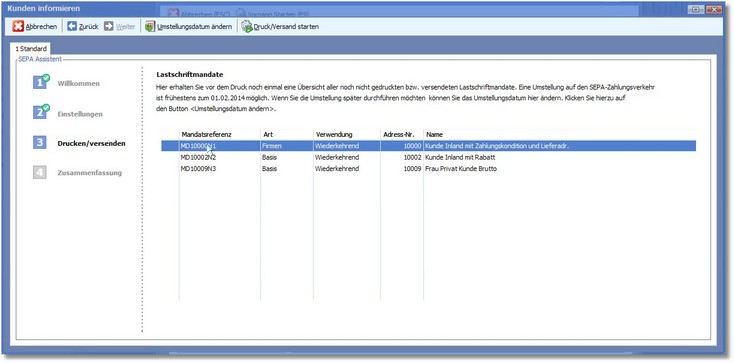The image size is (734, 363).
Task: Click the greyed Weiter forward arrow icon
Action: 109,26
